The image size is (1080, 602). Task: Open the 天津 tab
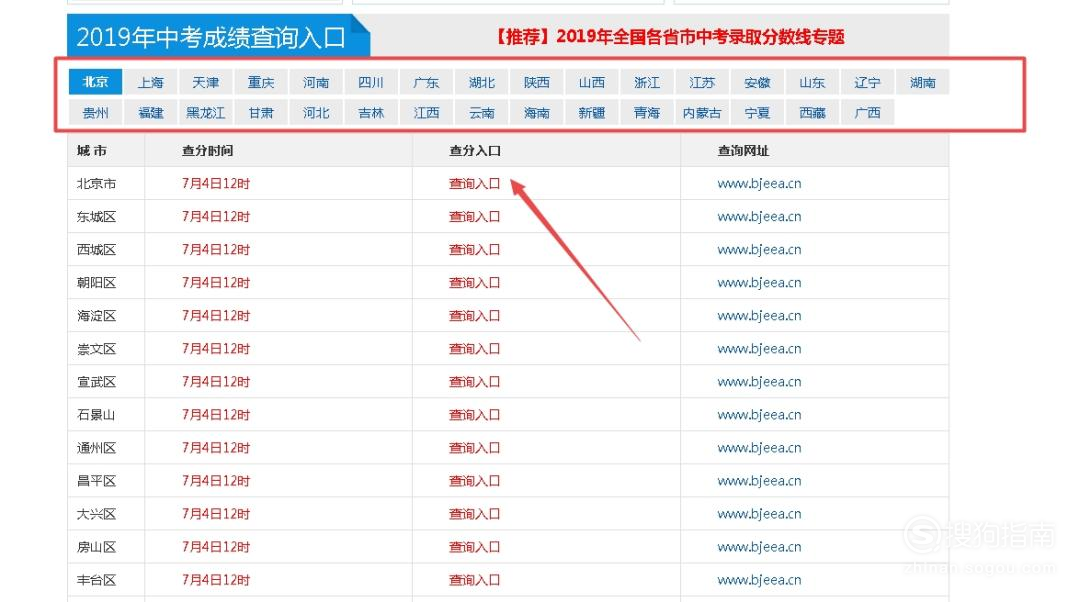pyautogui.click(x=205, y=82)
